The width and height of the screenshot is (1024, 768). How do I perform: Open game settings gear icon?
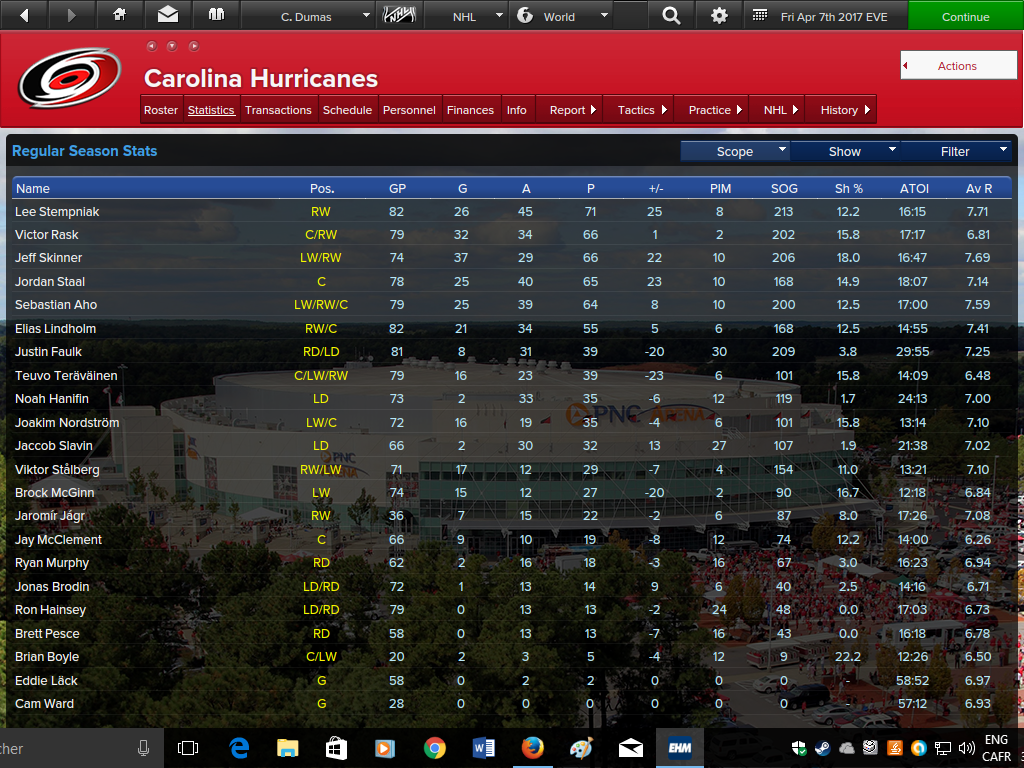tap(719, 15)
